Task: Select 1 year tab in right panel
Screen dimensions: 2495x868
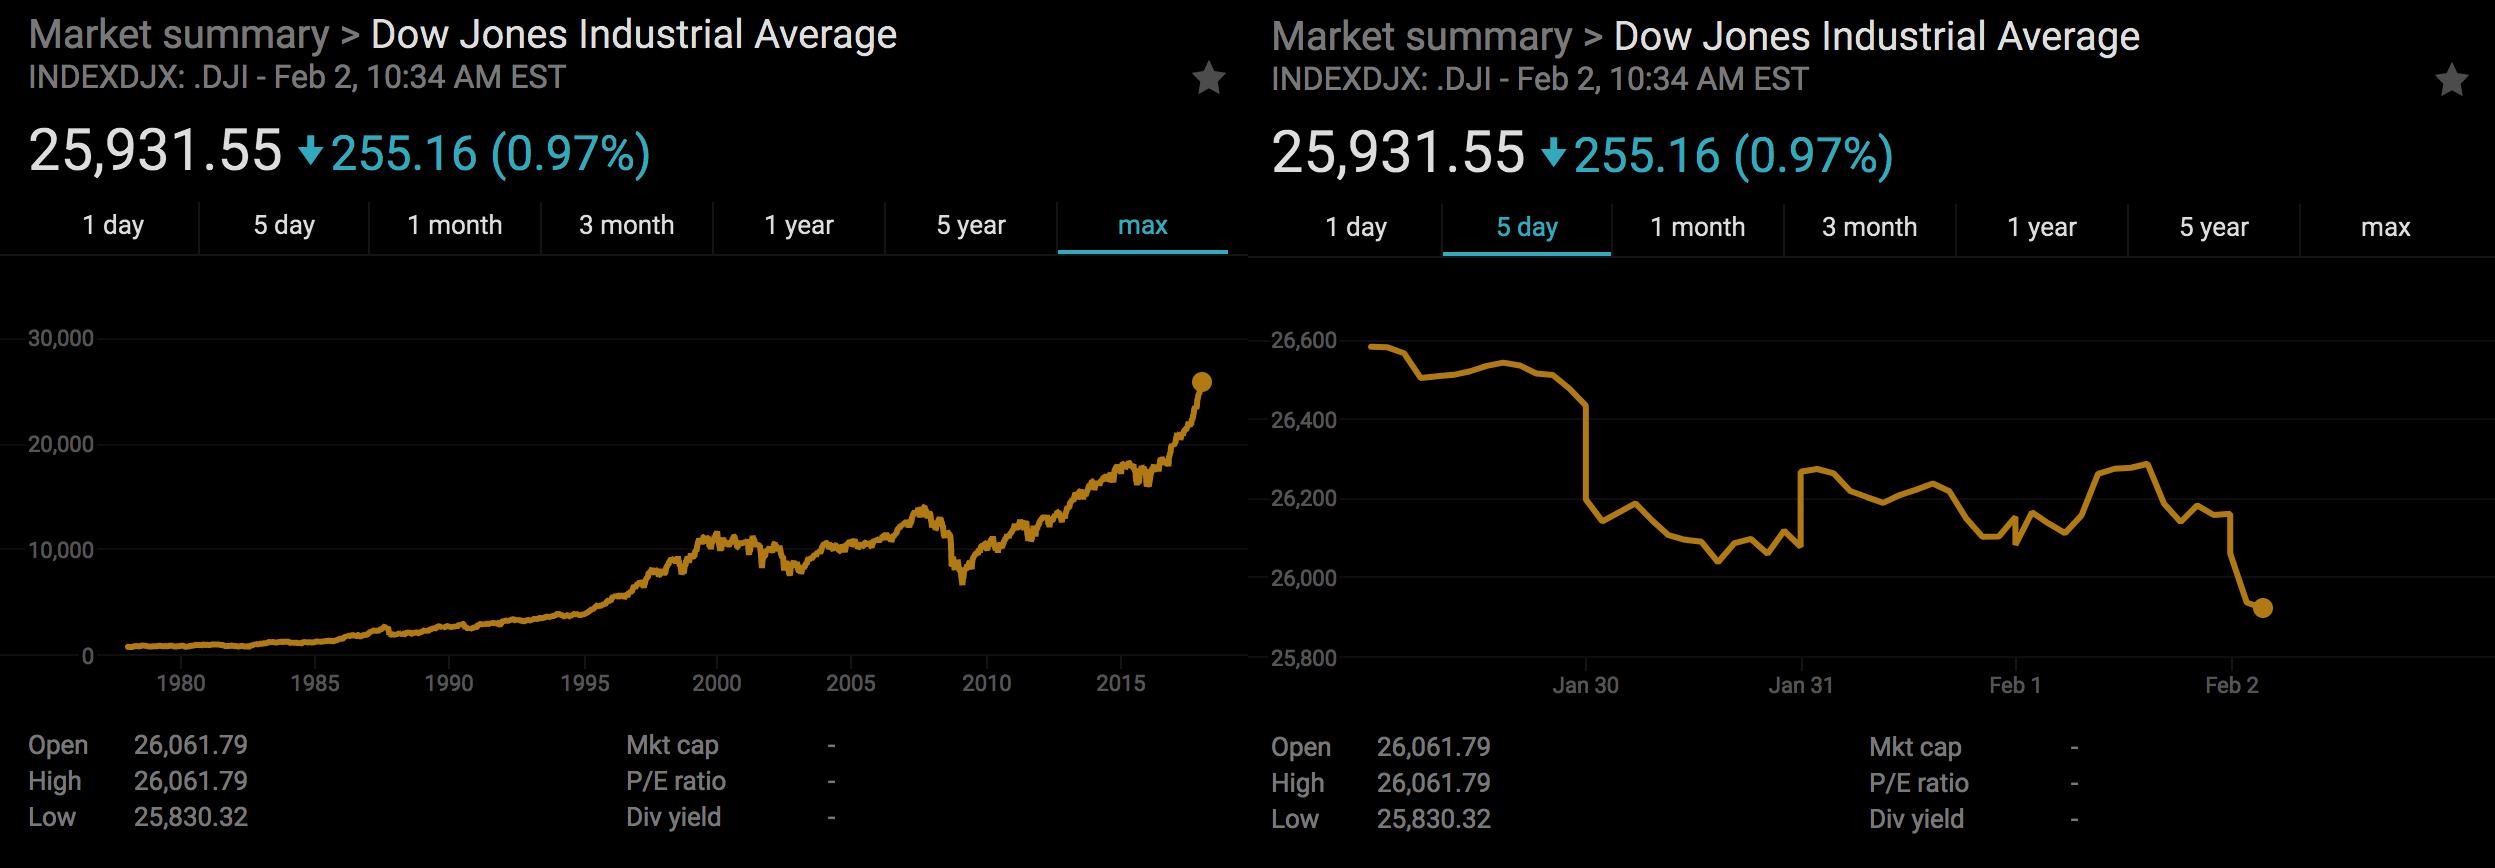Action: (2042, 227)
